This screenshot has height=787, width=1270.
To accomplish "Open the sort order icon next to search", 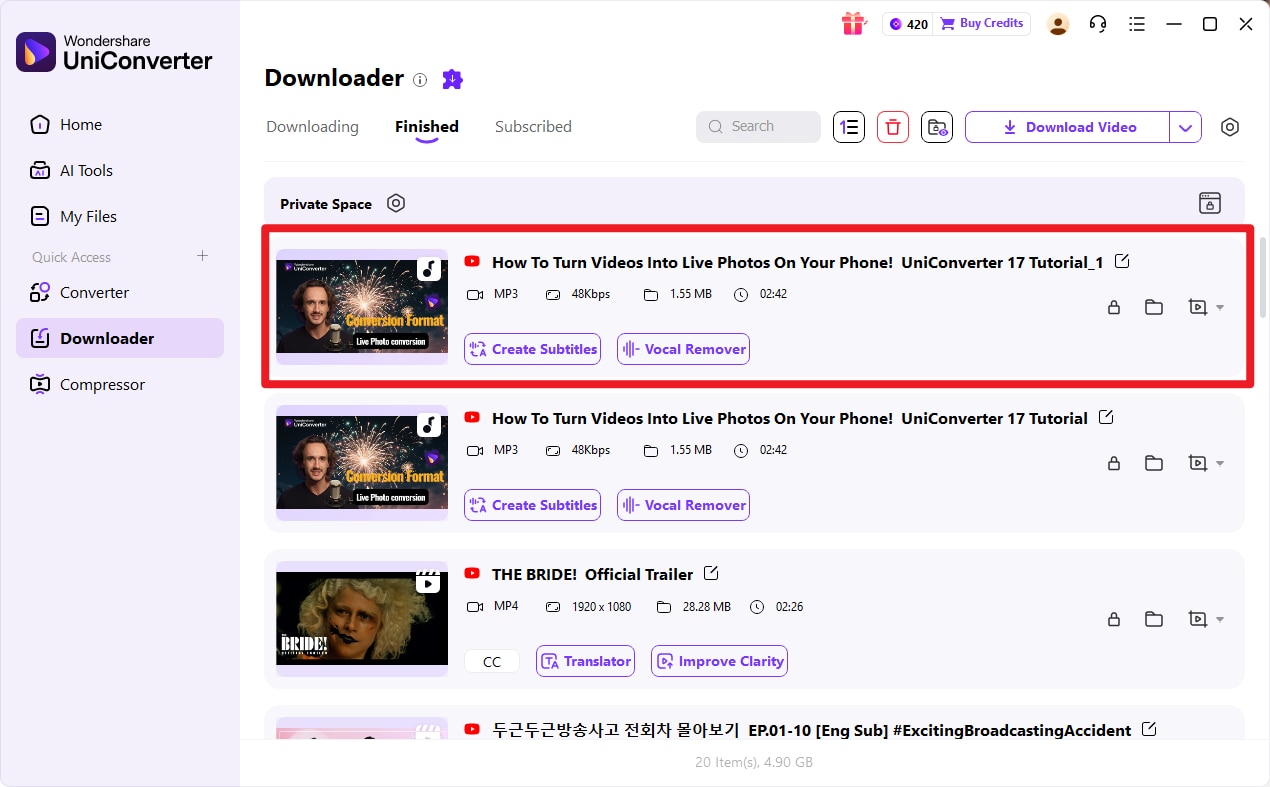I will tap(848, 126).
